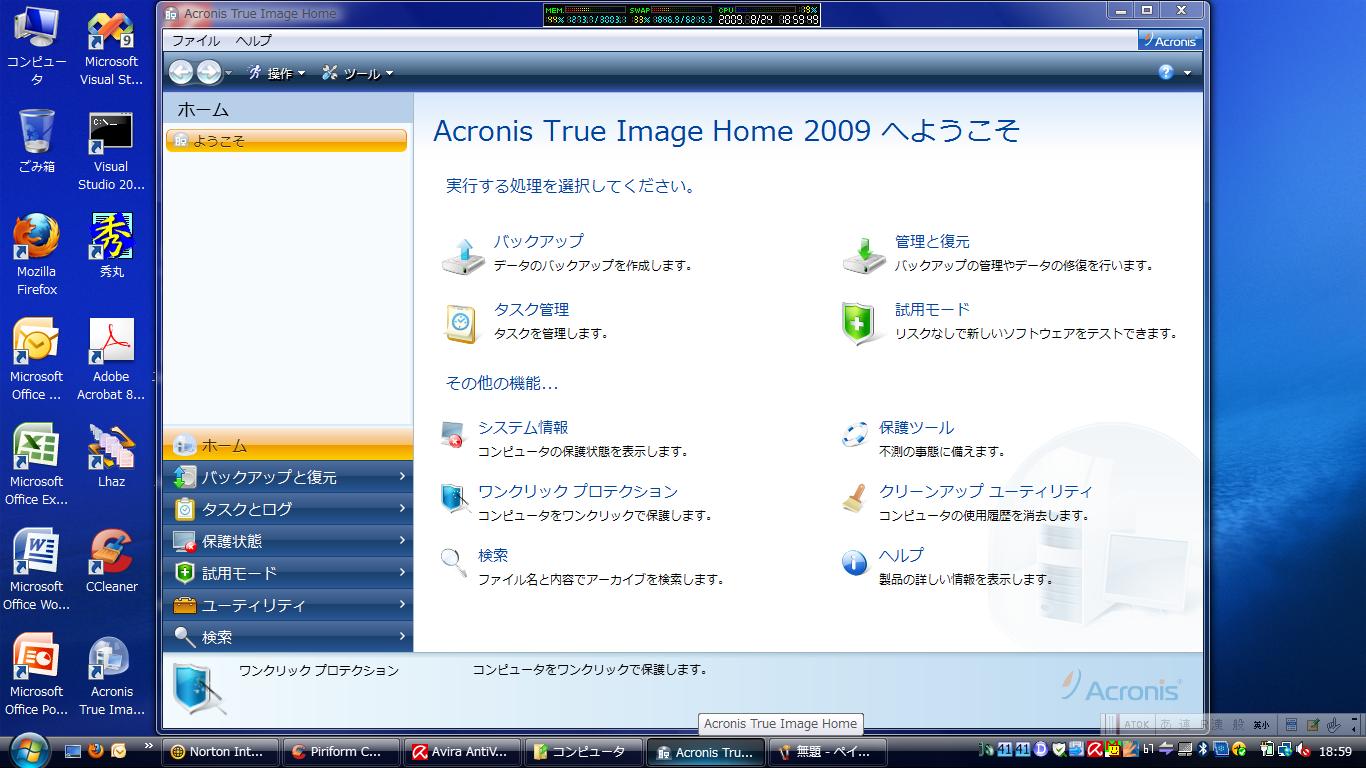Screen dimensions: 1366x768
Task: Open the ファイル menu
Action: click(x=196, y=41)
